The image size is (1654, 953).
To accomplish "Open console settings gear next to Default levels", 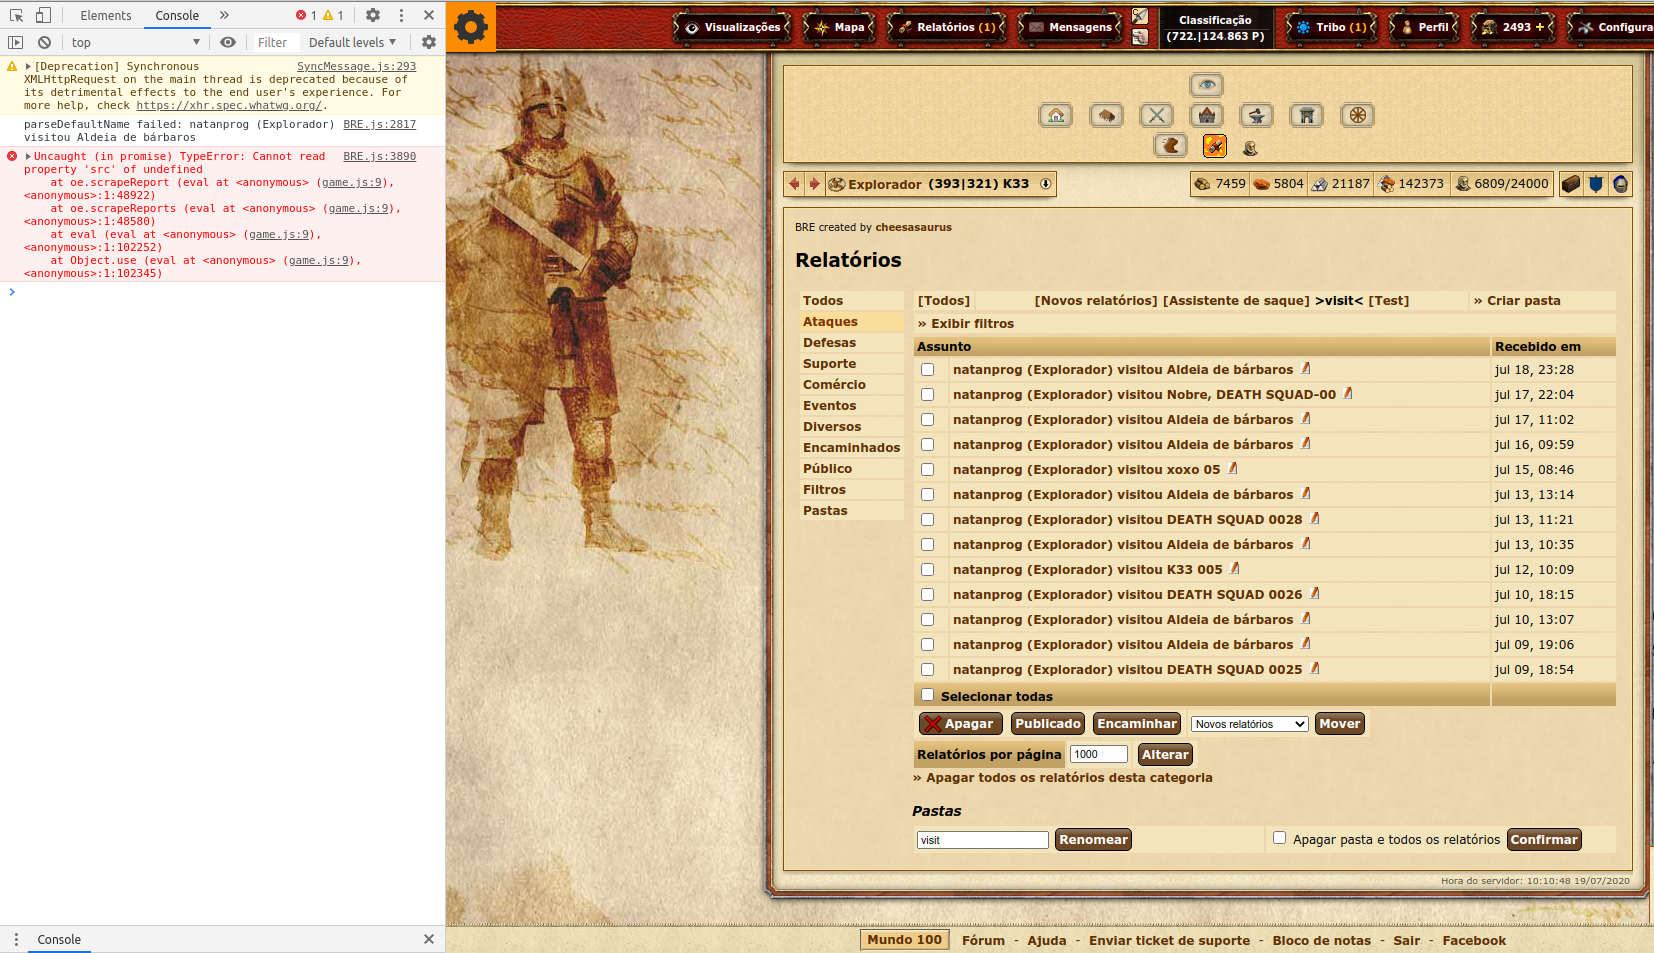I will (x=429, y=42).
